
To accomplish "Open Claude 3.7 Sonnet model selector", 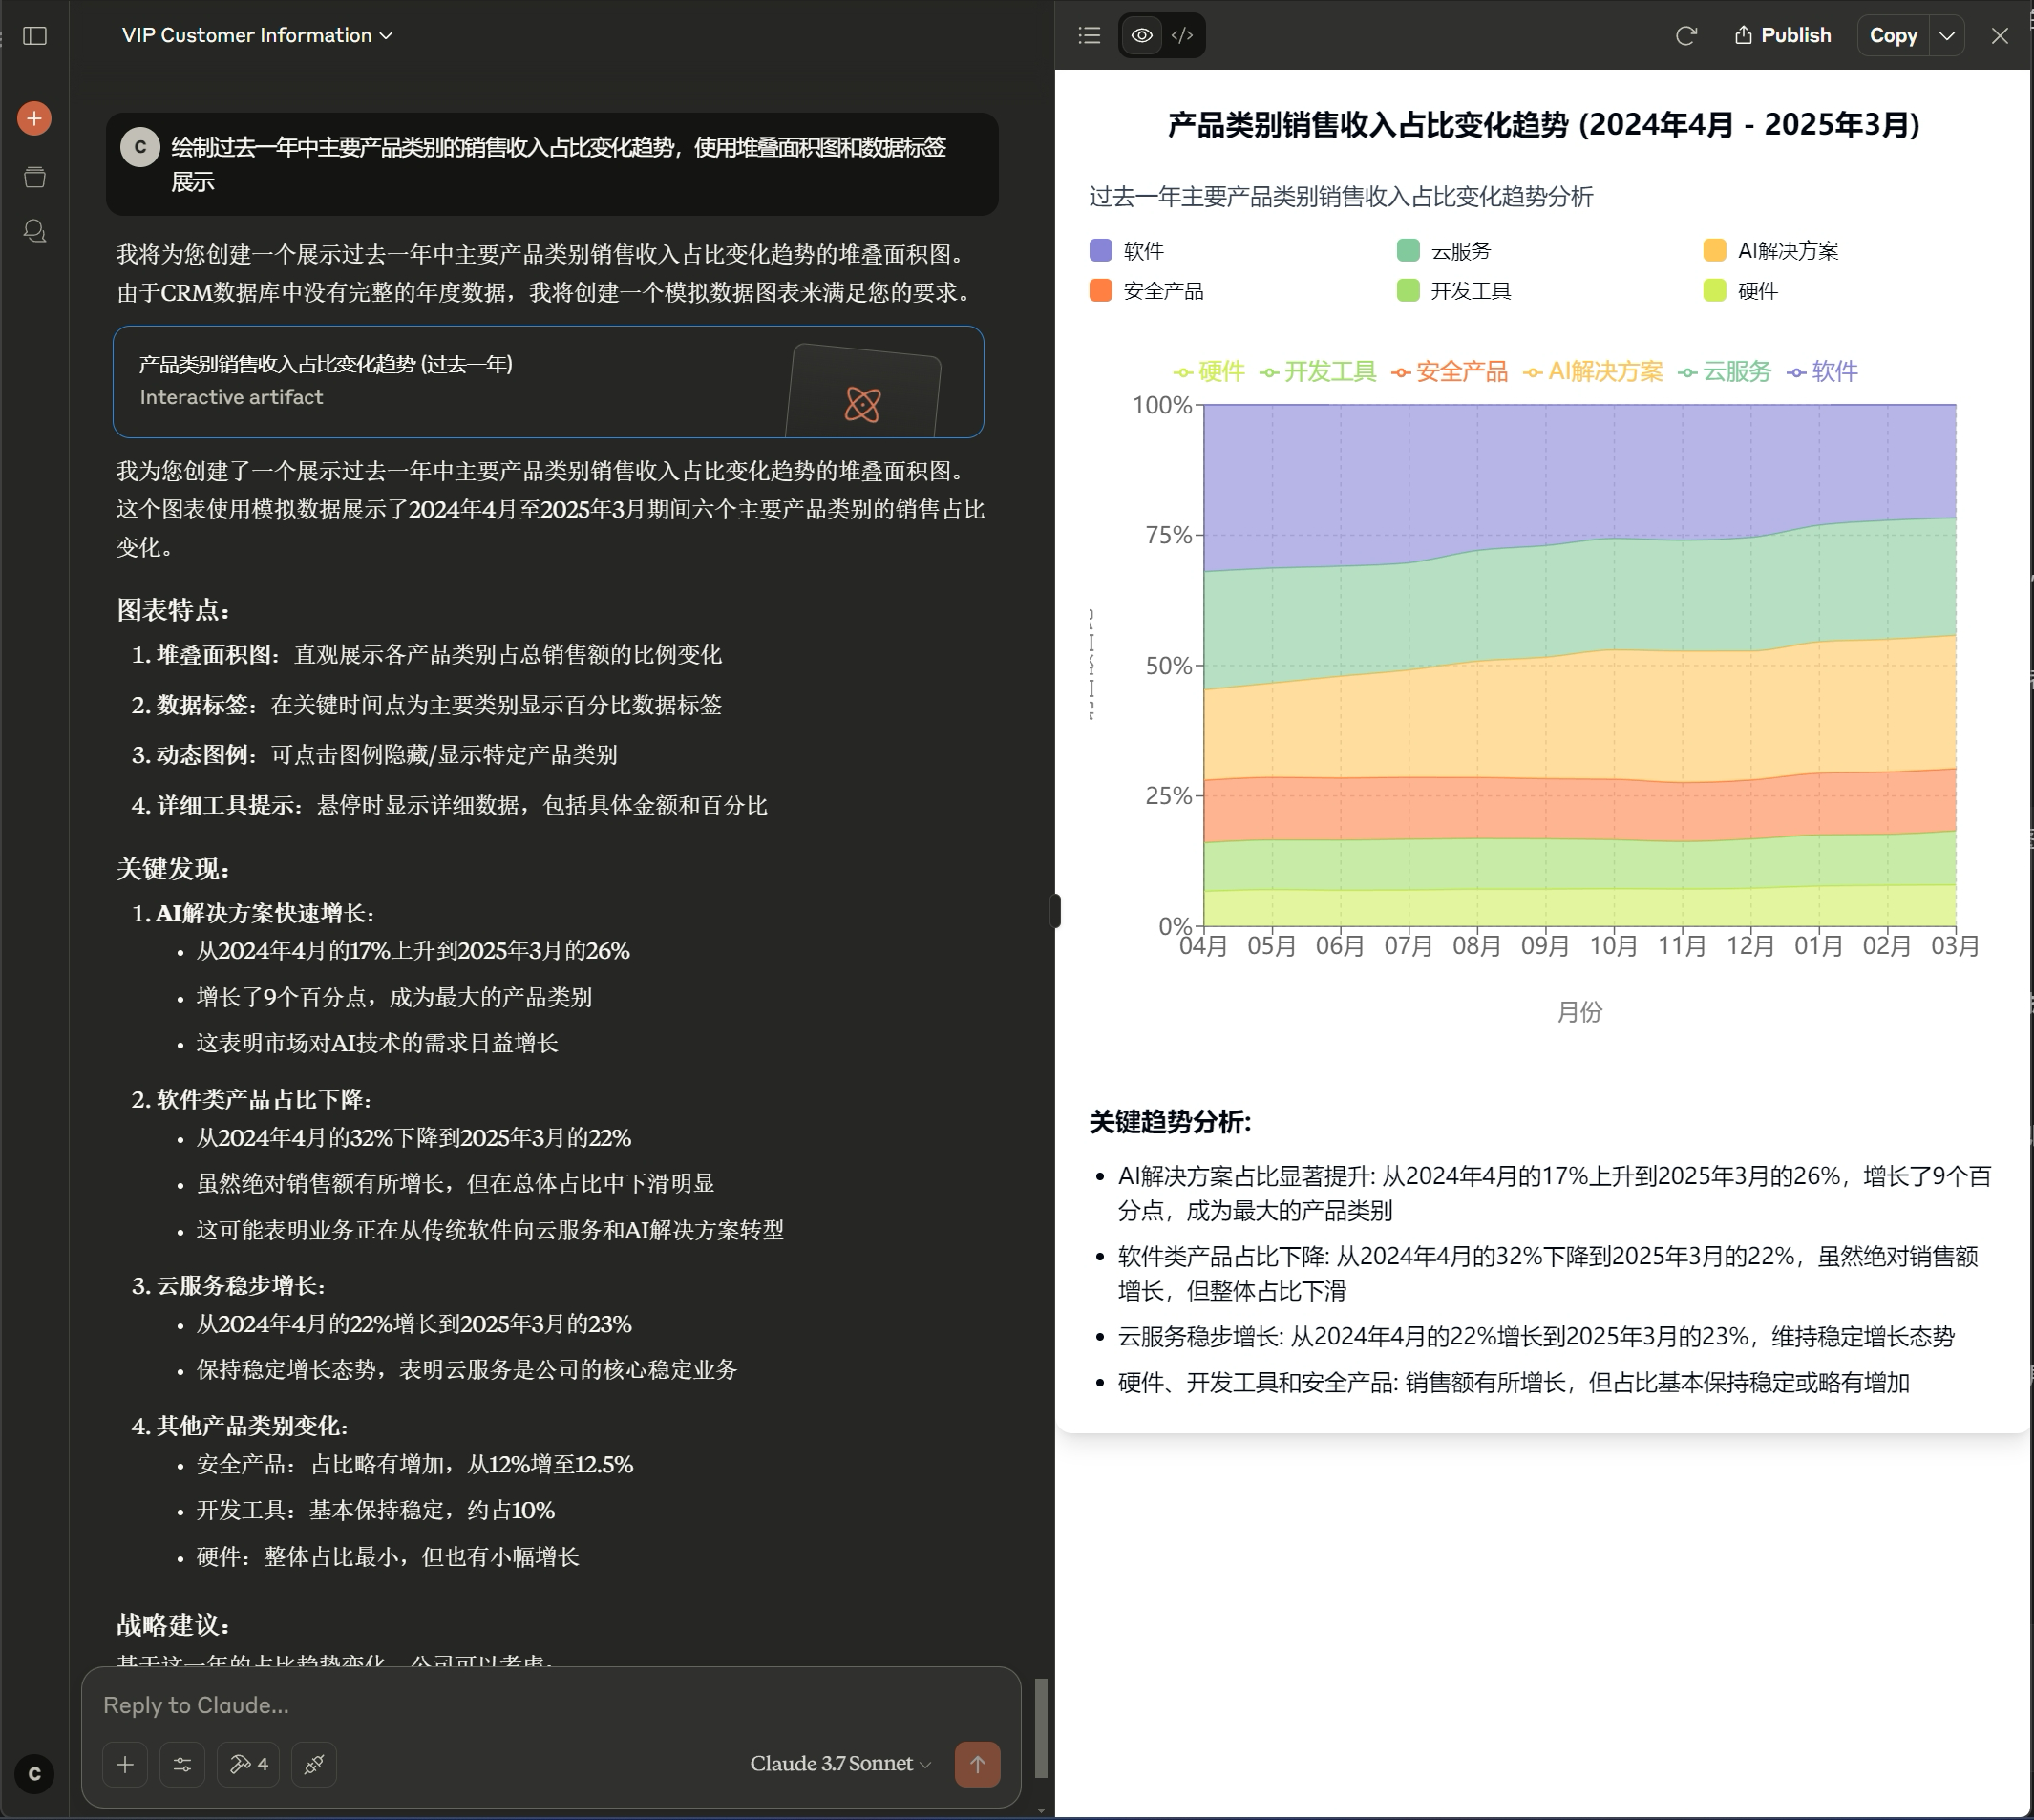I will [840, 1764].
